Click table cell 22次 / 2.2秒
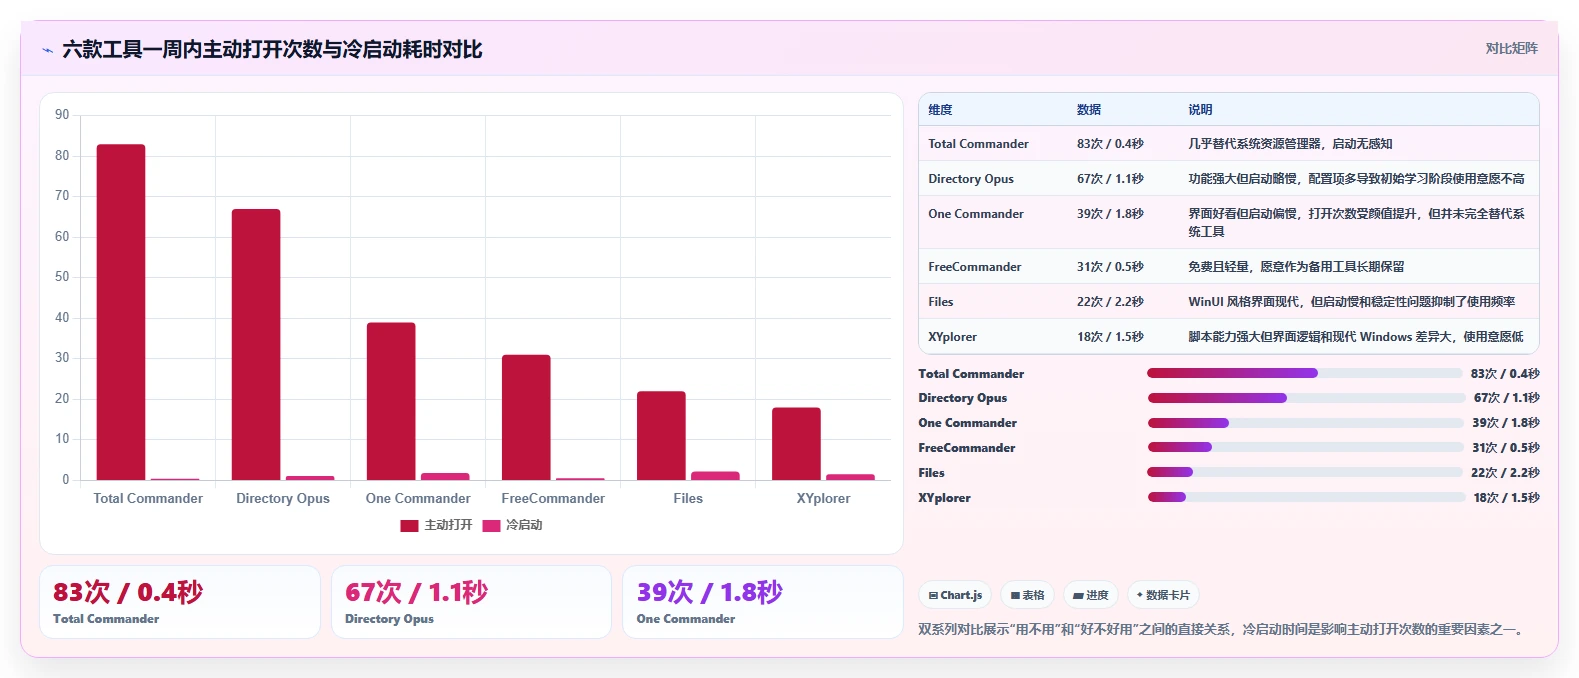 1110,302
